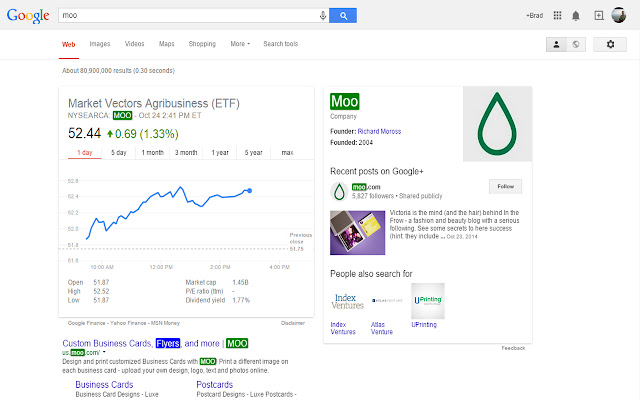This screenshot has width=640, height=400.
Task: Click the Feedback link
Action: click(x=513, y=348)
